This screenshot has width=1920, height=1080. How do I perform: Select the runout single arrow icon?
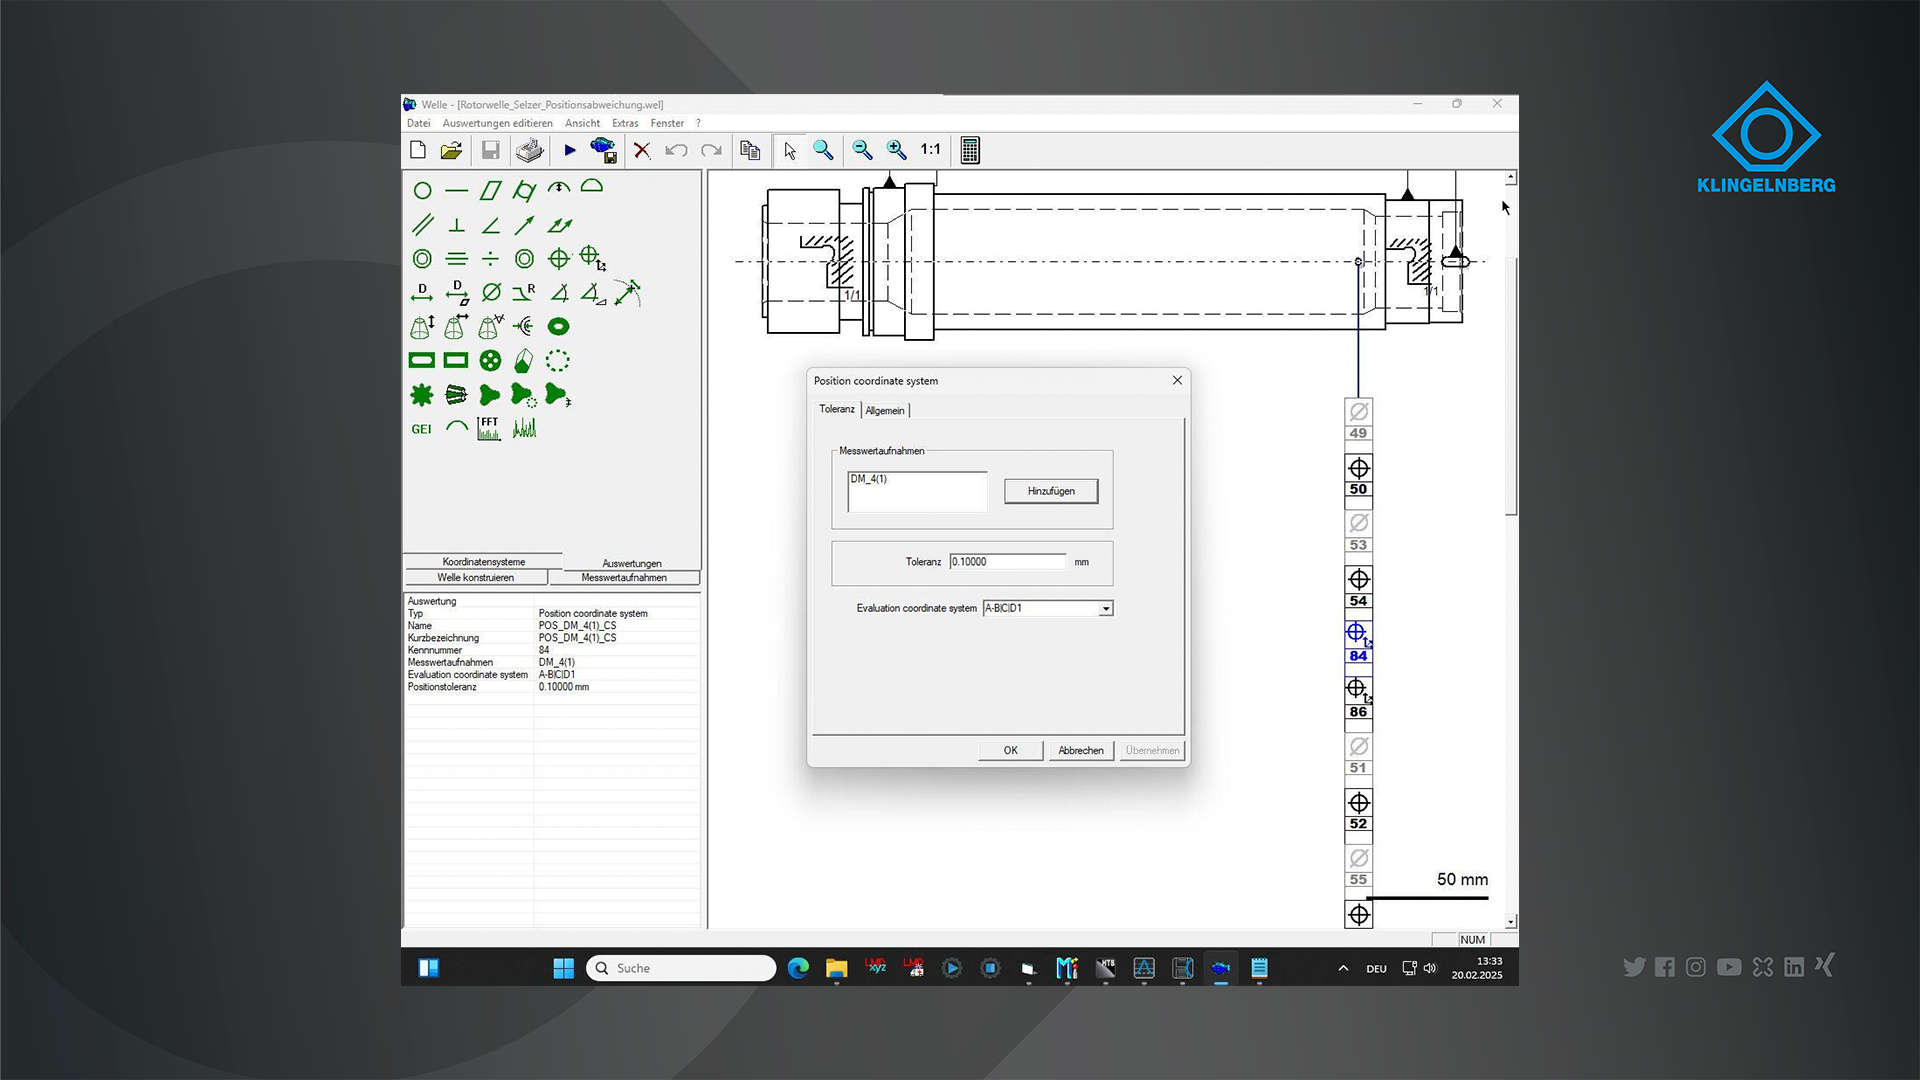[524, 225]
